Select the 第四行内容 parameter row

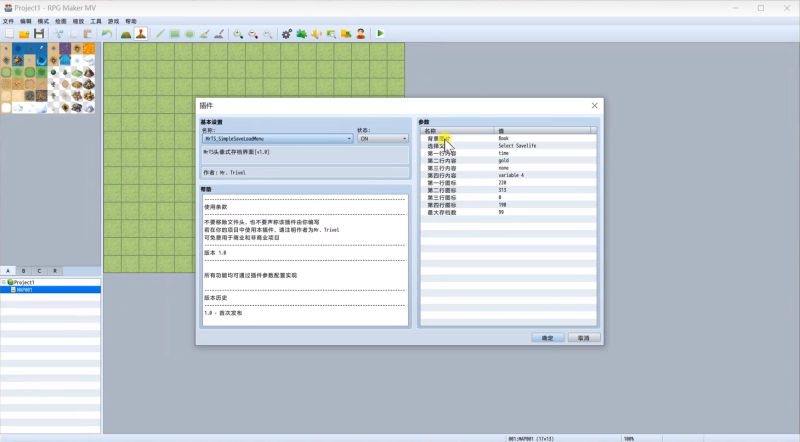[508, 175]
